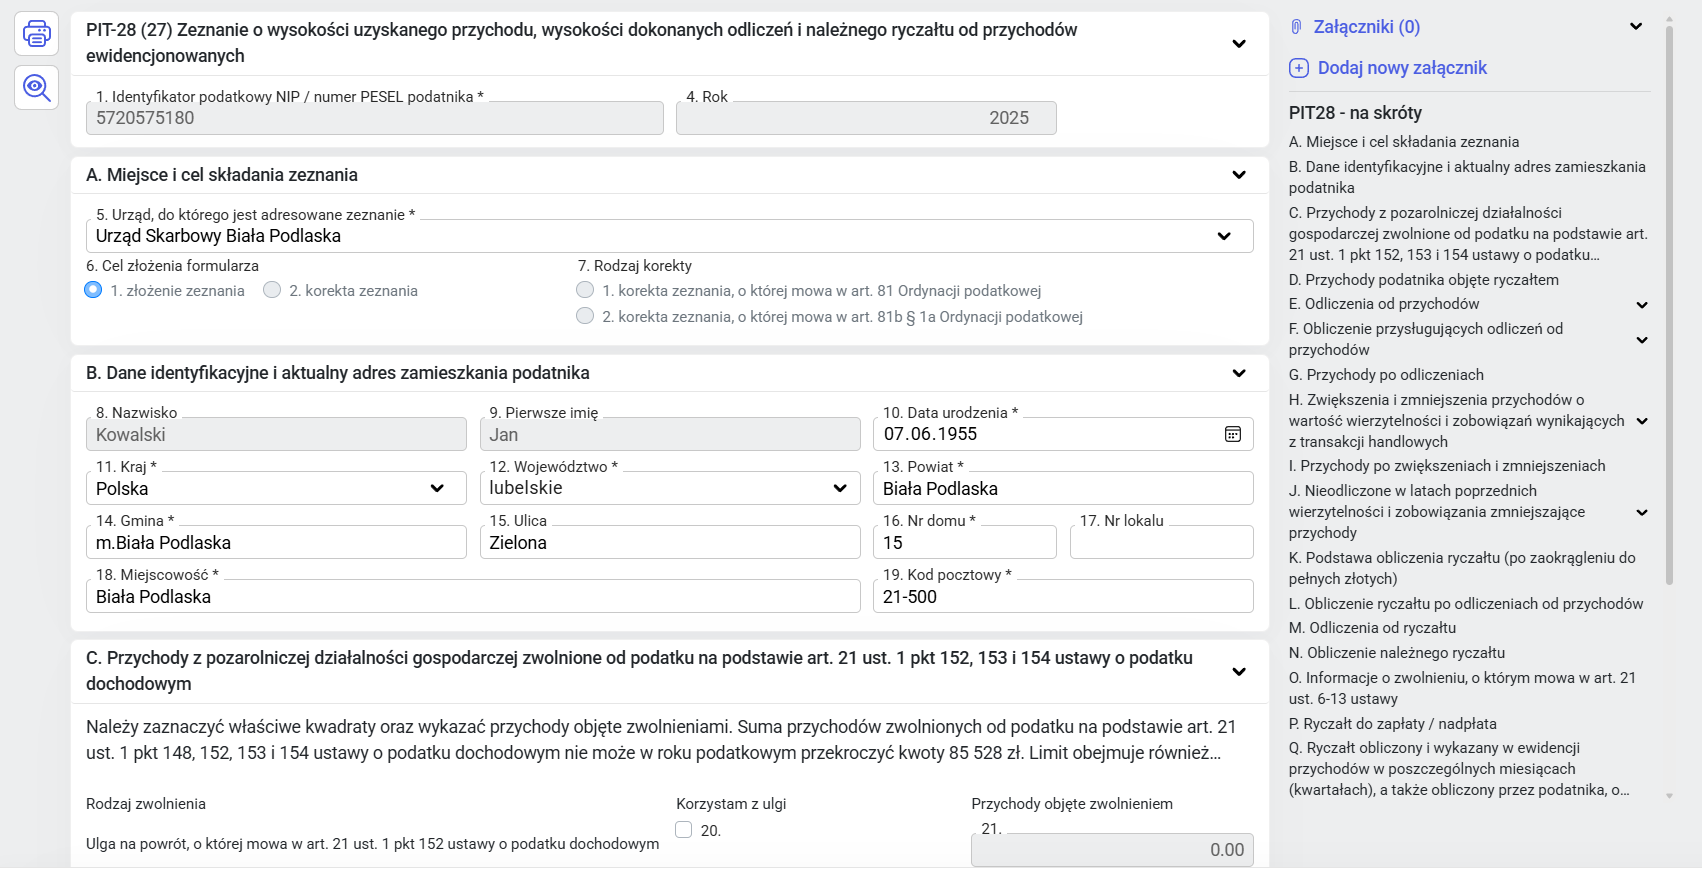Open the Urząd Skarbowy dropdown
This screenshot has height=870, width=1702.
1223,236
